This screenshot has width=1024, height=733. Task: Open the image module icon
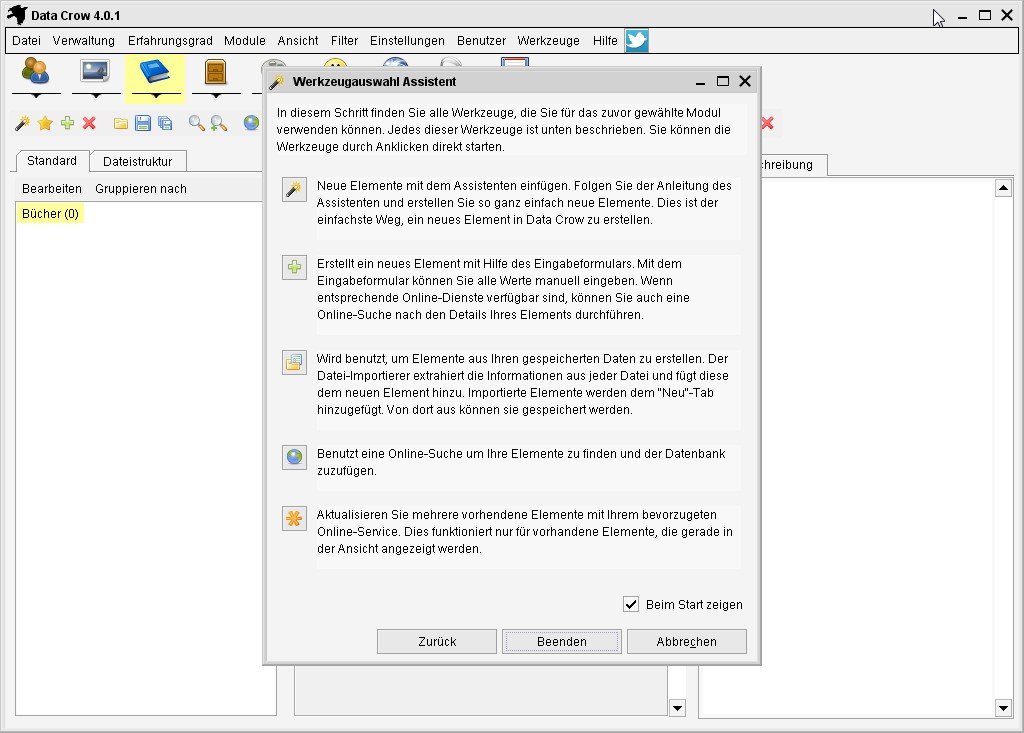point(95,72)
